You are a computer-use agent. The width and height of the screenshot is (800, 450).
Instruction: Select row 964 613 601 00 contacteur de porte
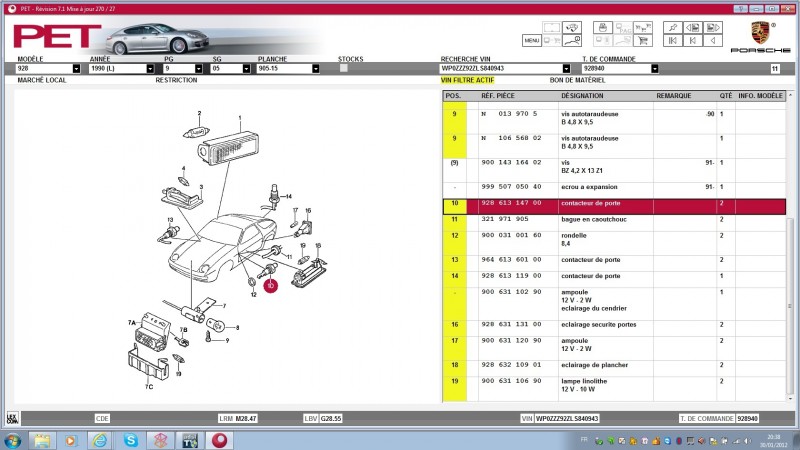pos(614,264)
